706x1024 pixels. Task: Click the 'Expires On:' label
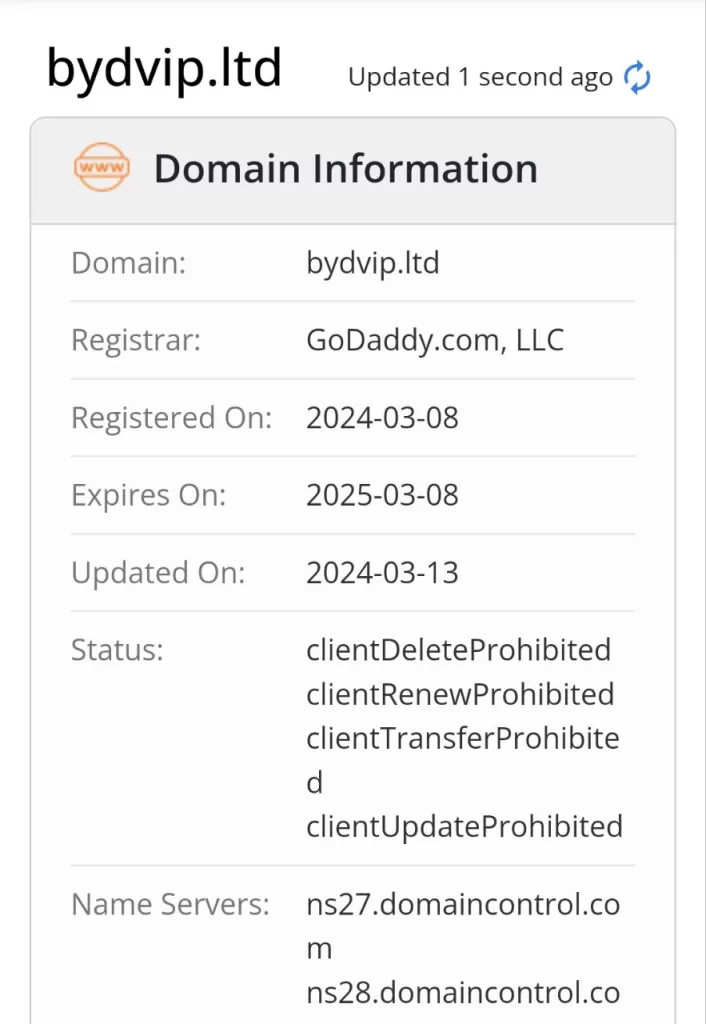click(149, 495)
